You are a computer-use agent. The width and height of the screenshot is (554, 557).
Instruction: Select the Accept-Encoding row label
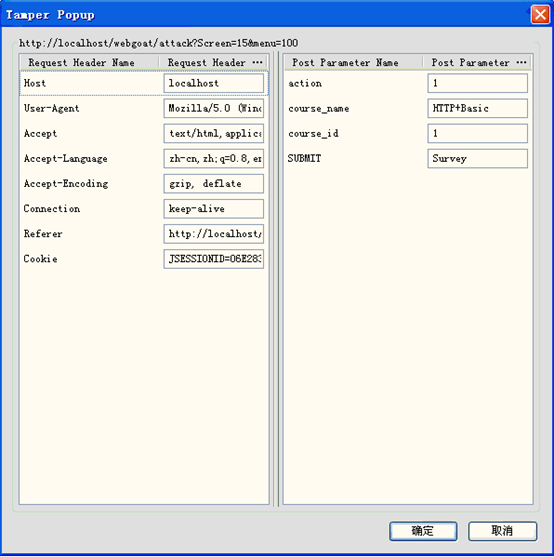point(66,184)
